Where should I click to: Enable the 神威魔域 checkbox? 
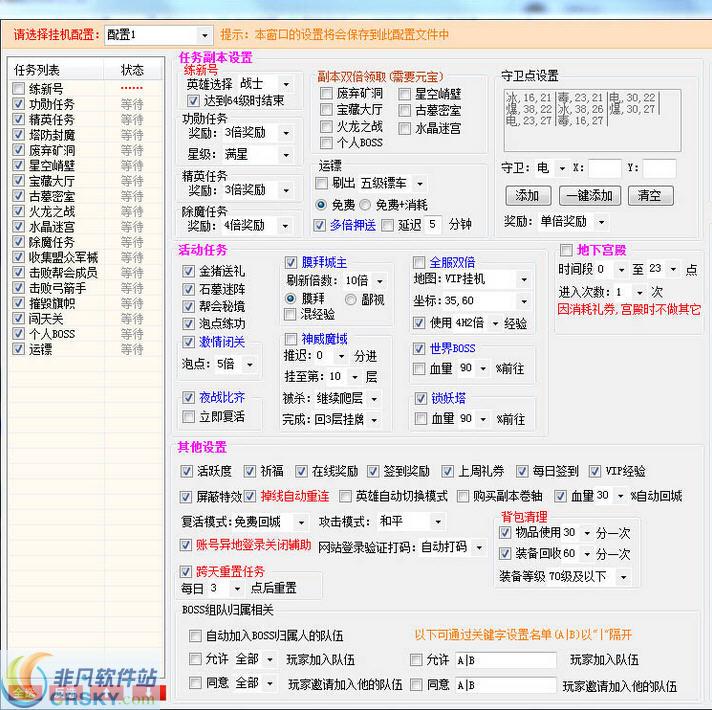click(291, 339)
